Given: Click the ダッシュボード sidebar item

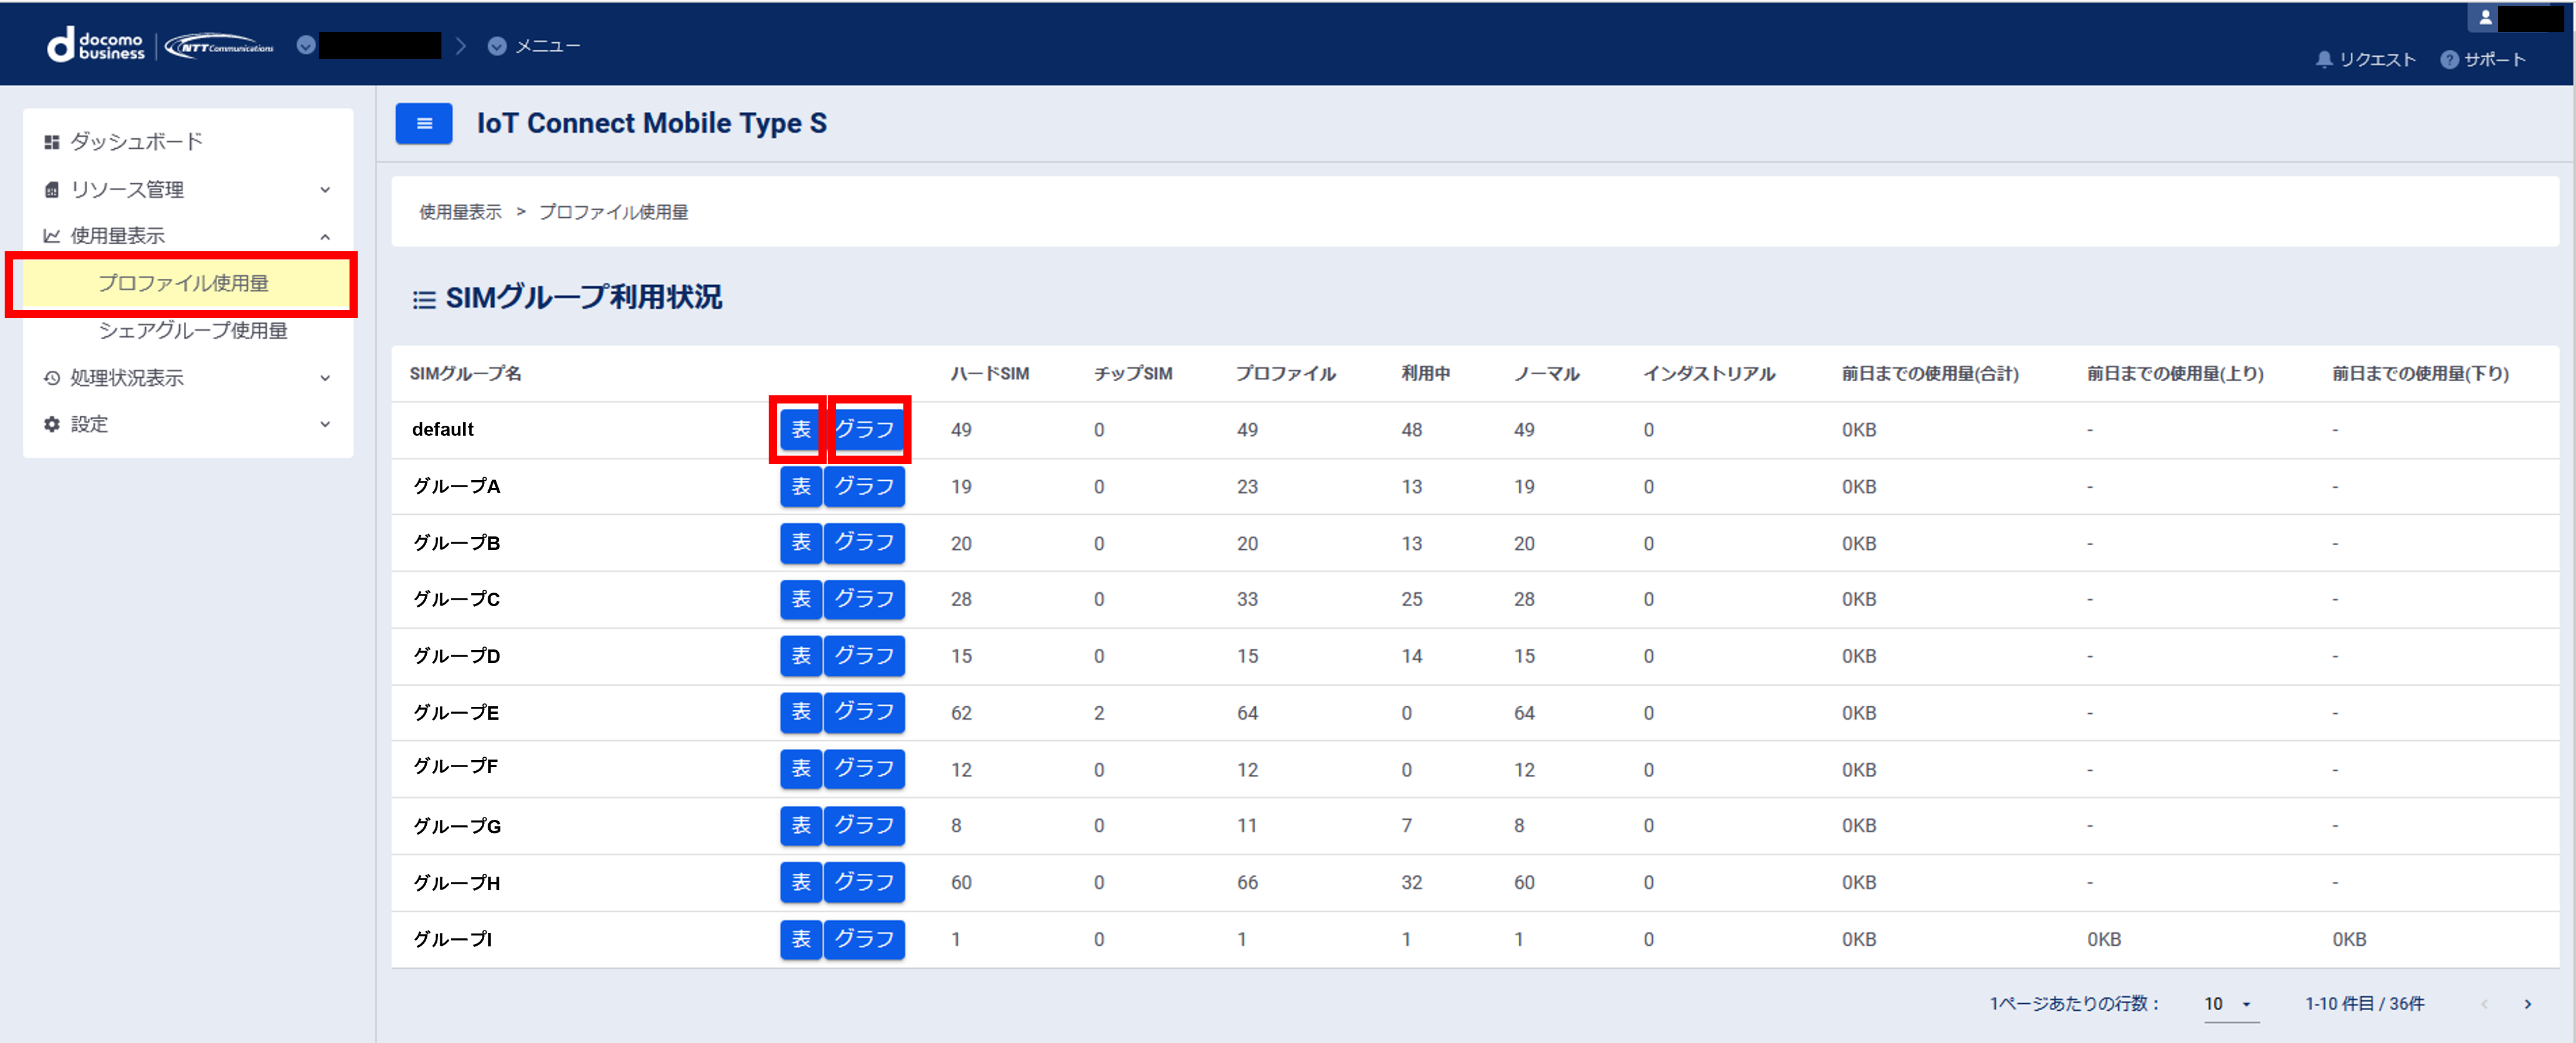Looking at the screenshot, I should pyautogui.click(x=136, y=142).
